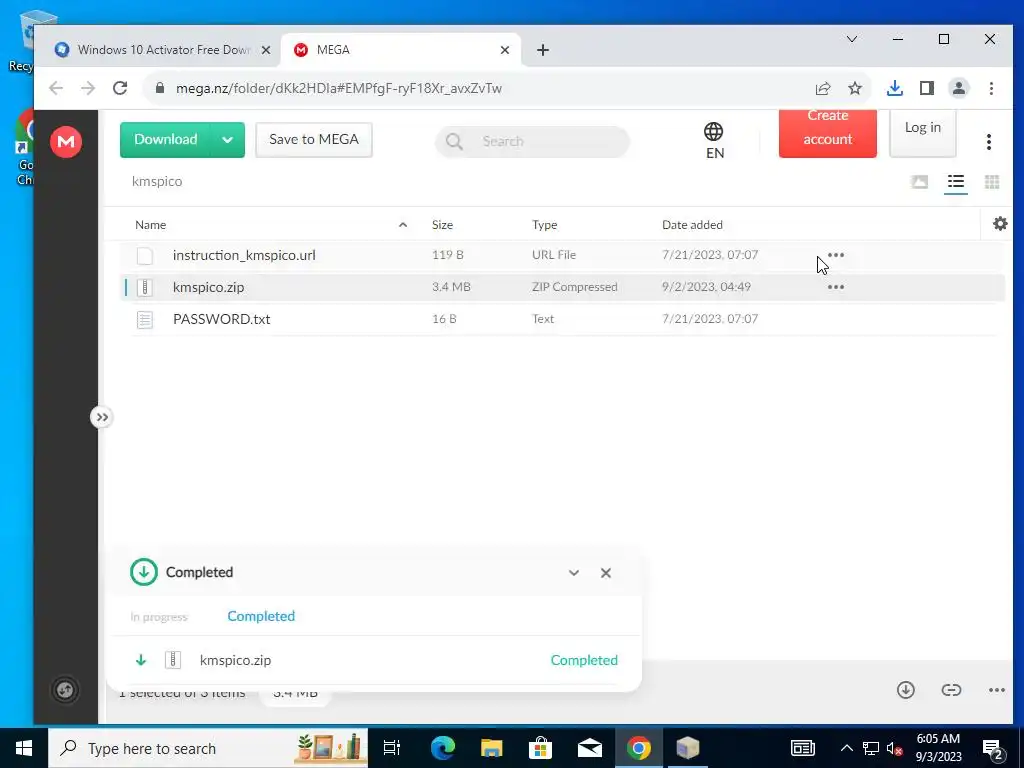Open the Windows Start menu
Viewport: 1024px width, 768px height.
pyautogui.click(x=24, y=748)
